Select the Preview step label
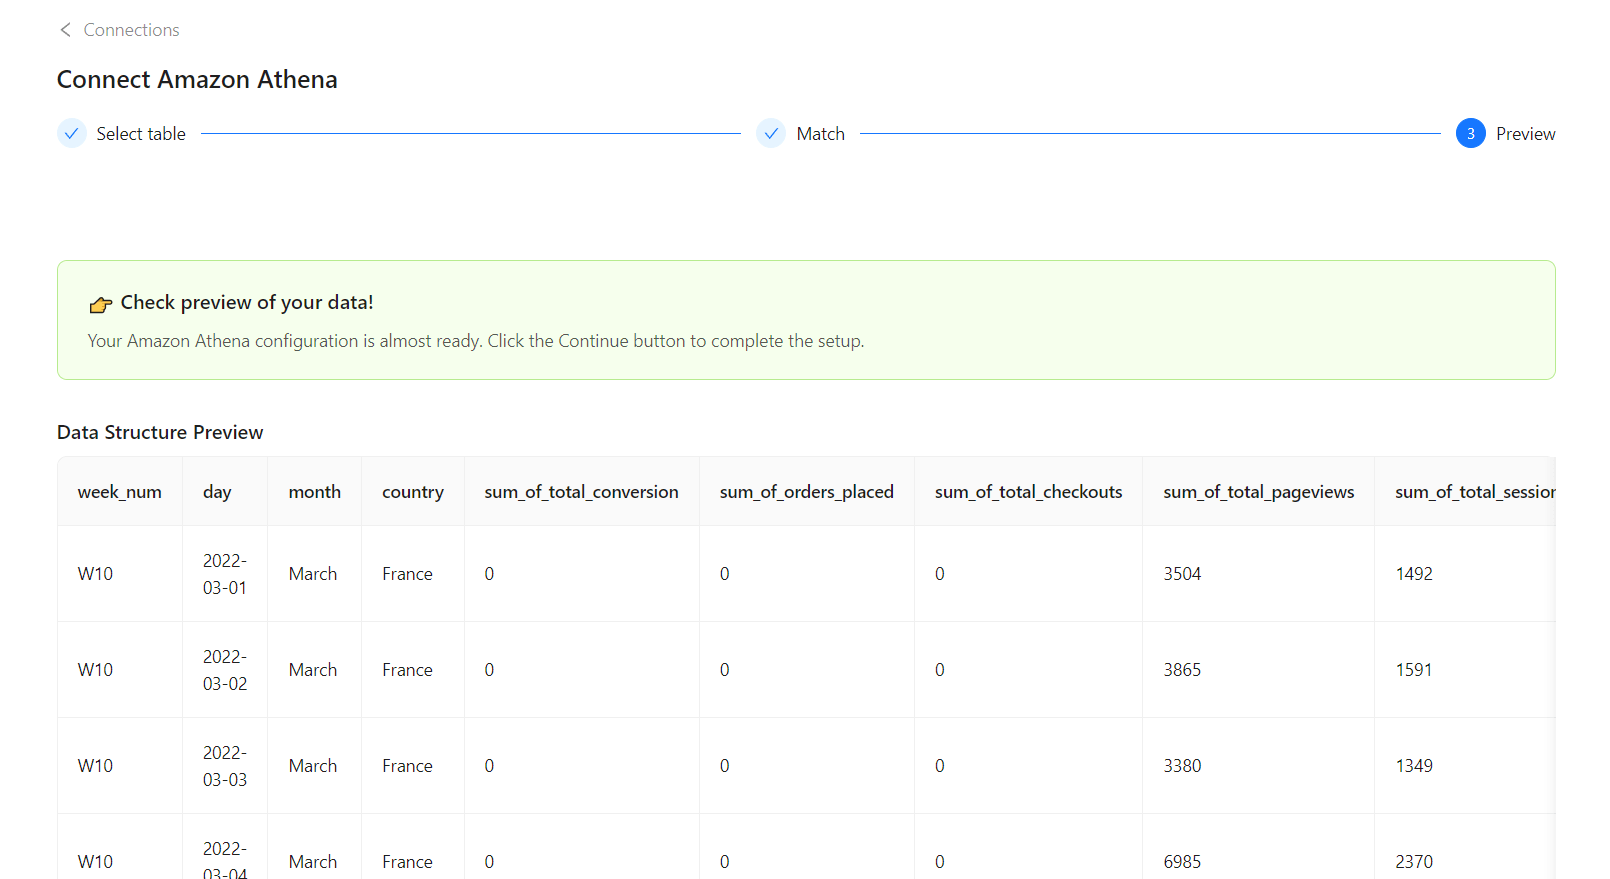 (x=1526, y=134)
